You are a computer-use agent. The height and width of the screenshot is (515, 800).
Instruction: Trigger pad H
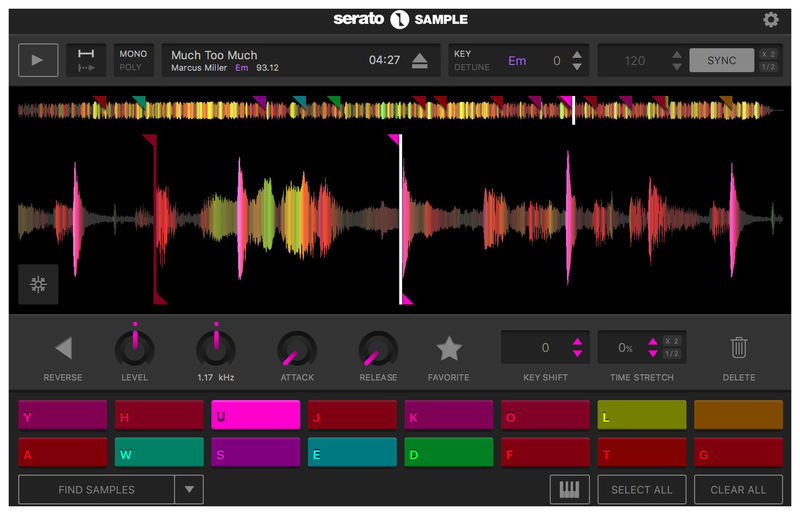(x=159, y=415)
